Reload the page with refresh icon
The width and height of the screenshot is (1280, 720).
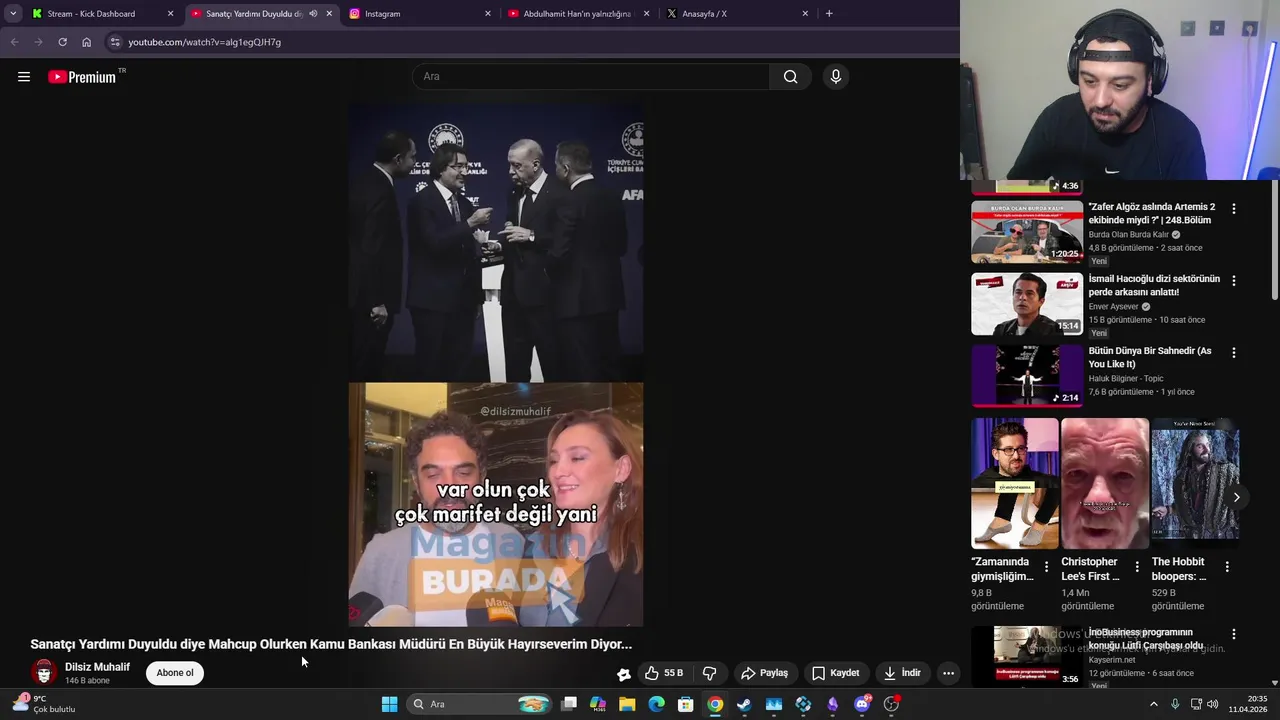62,42
